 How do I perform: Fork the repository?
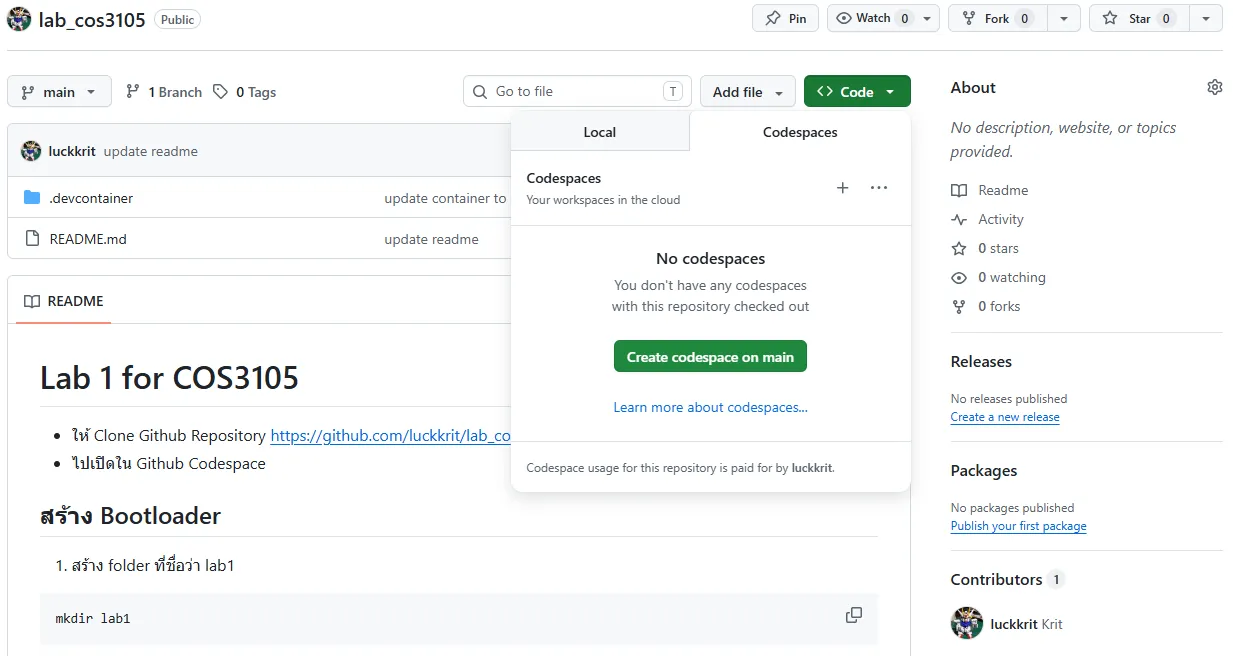tap(997, 18)
